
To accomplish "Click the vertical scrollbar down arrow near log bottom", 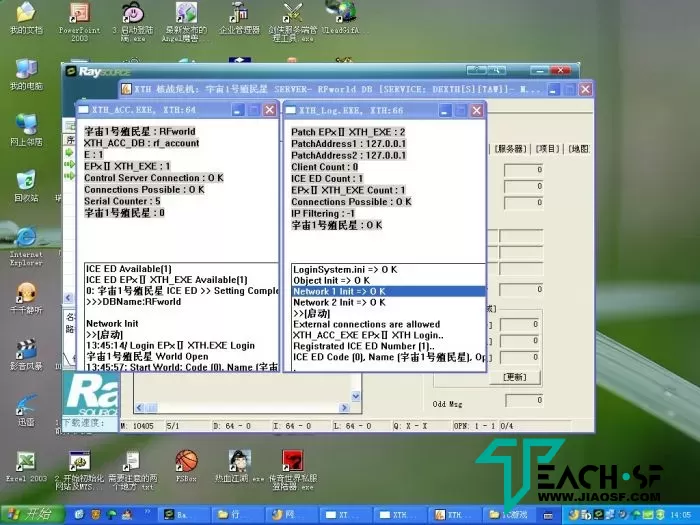I will [x=356, y=396].
